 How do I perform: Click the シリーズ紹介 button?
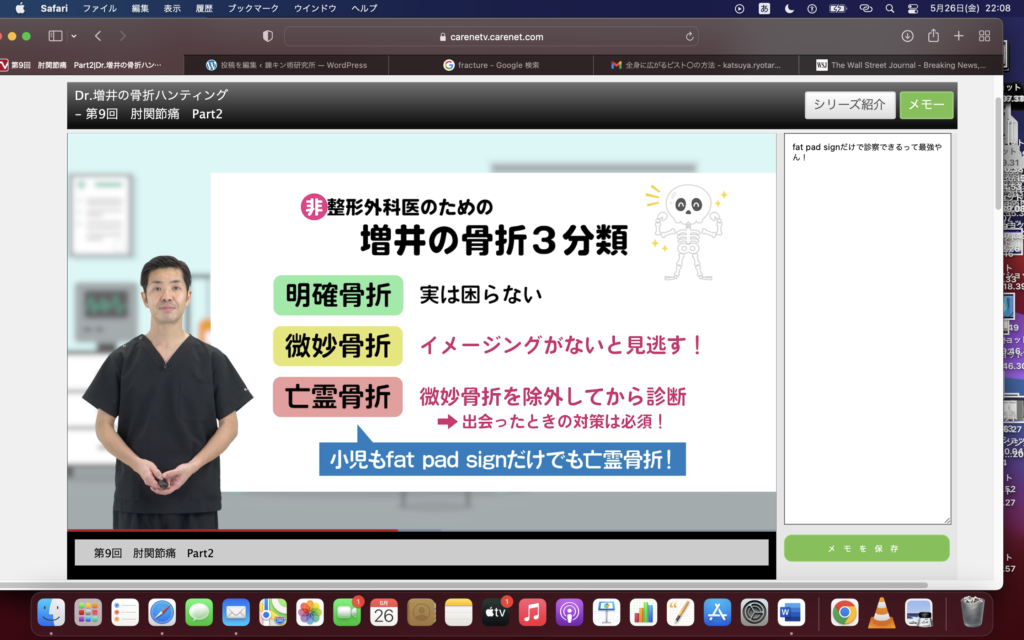point(849,105)
